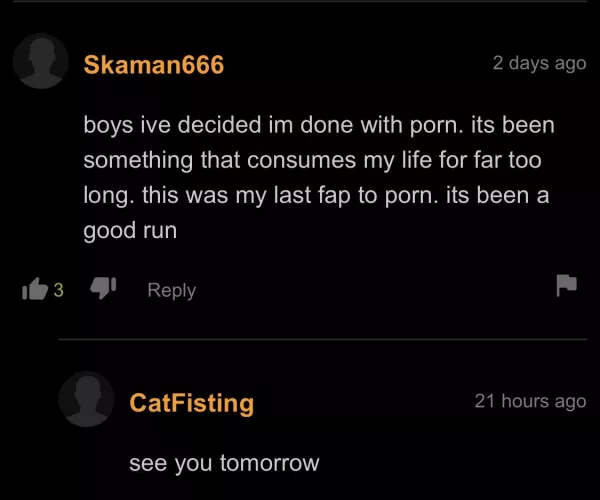
Task: Visit the CatFisting username link
Action: pyautogui.click(x=192, y=403)
